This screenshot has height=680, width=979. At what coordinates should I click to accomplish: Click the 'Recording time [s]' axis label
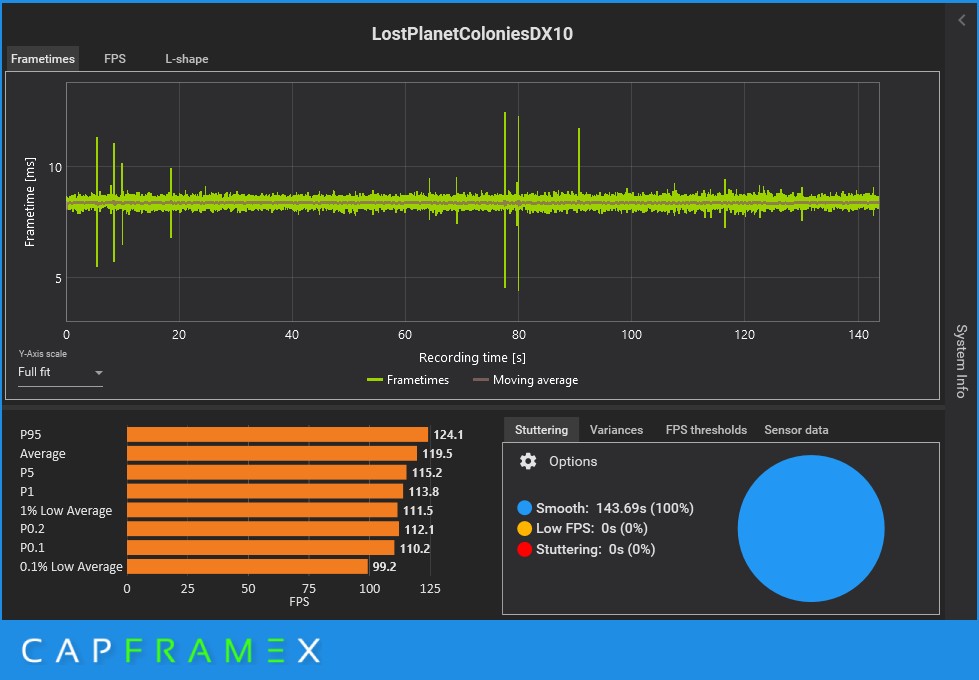point(472,358)
